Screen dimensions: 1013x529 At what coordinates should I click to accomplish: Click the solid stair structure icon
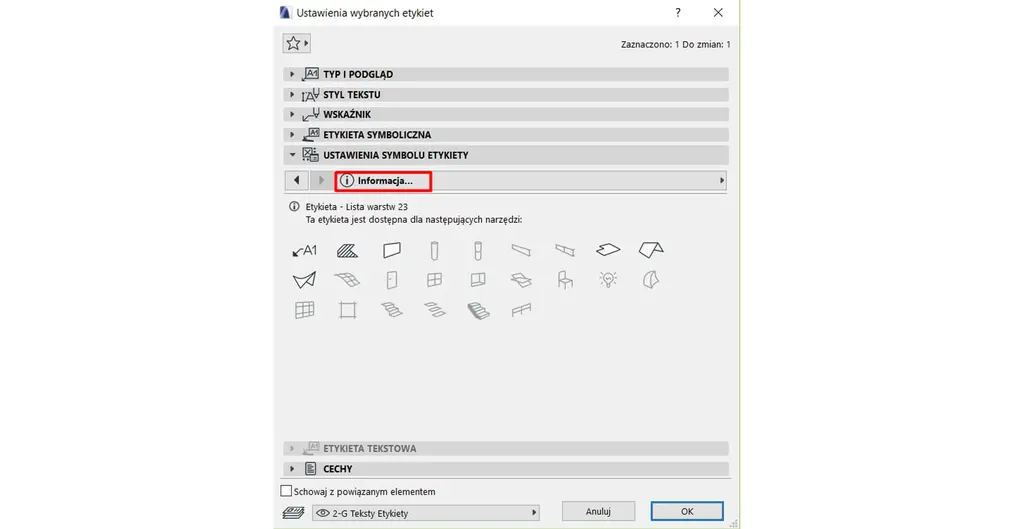click(478, 311)
